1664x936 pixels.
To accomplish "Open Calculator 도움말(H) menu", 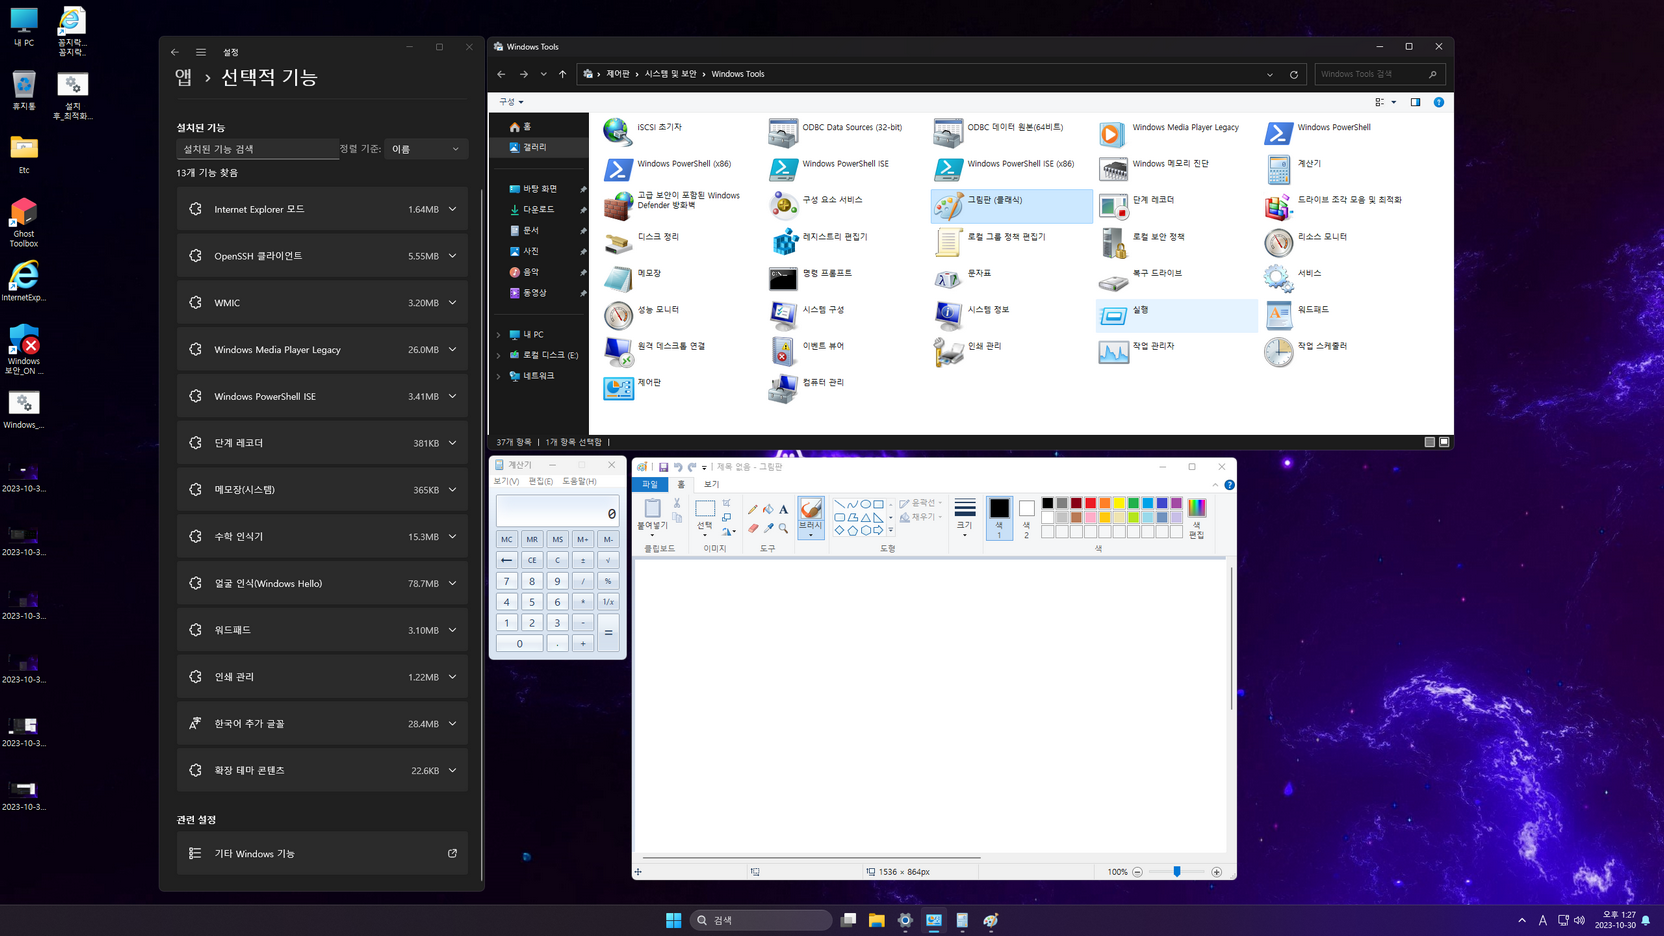I will 579,481.
